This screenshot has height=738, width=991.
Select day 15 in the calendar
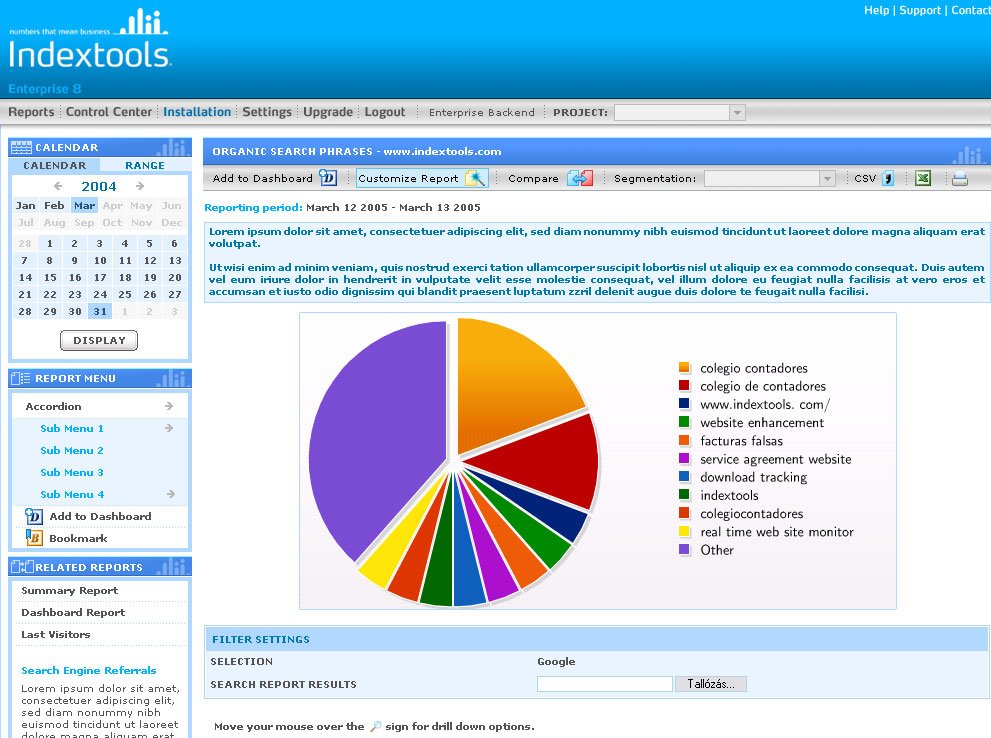[50, 277]
